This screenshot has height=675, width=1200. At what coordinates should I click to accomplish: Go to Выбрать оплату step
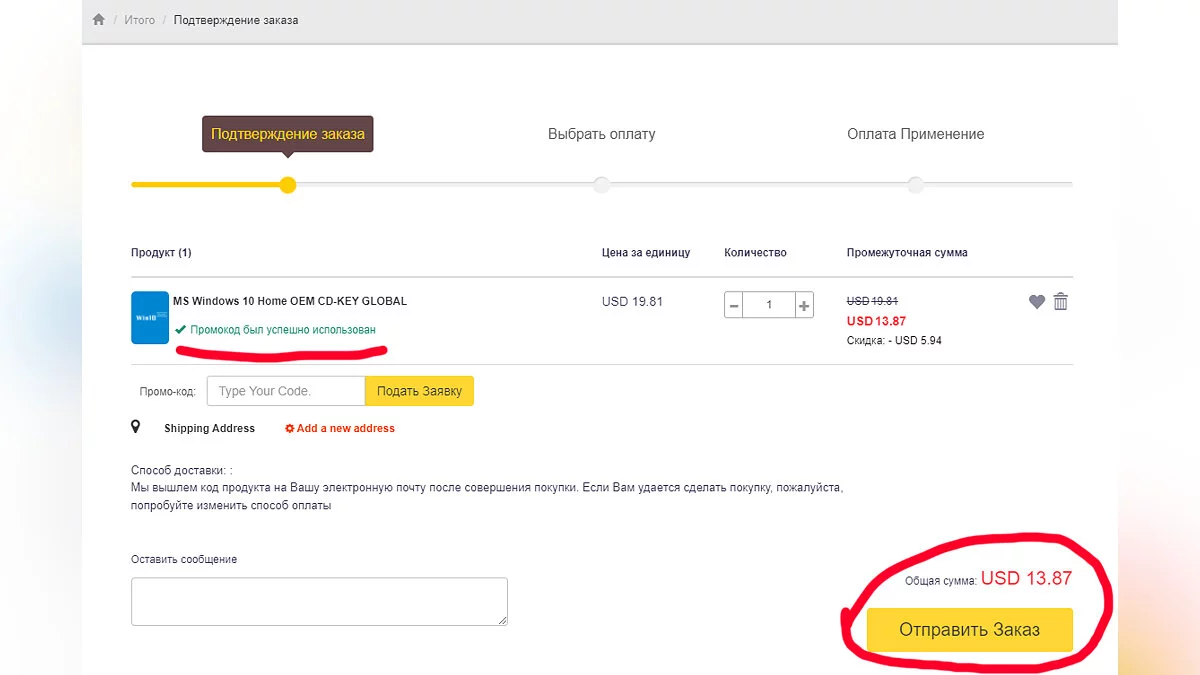(x=602, y=134)
